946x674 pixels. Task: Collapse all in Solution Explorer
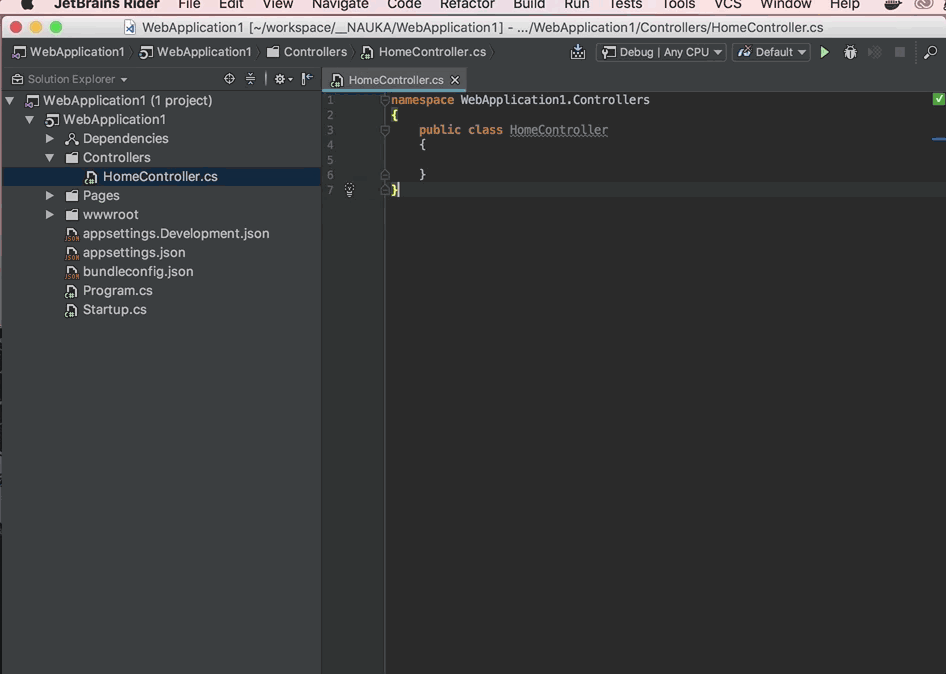[x=250, y=78]
